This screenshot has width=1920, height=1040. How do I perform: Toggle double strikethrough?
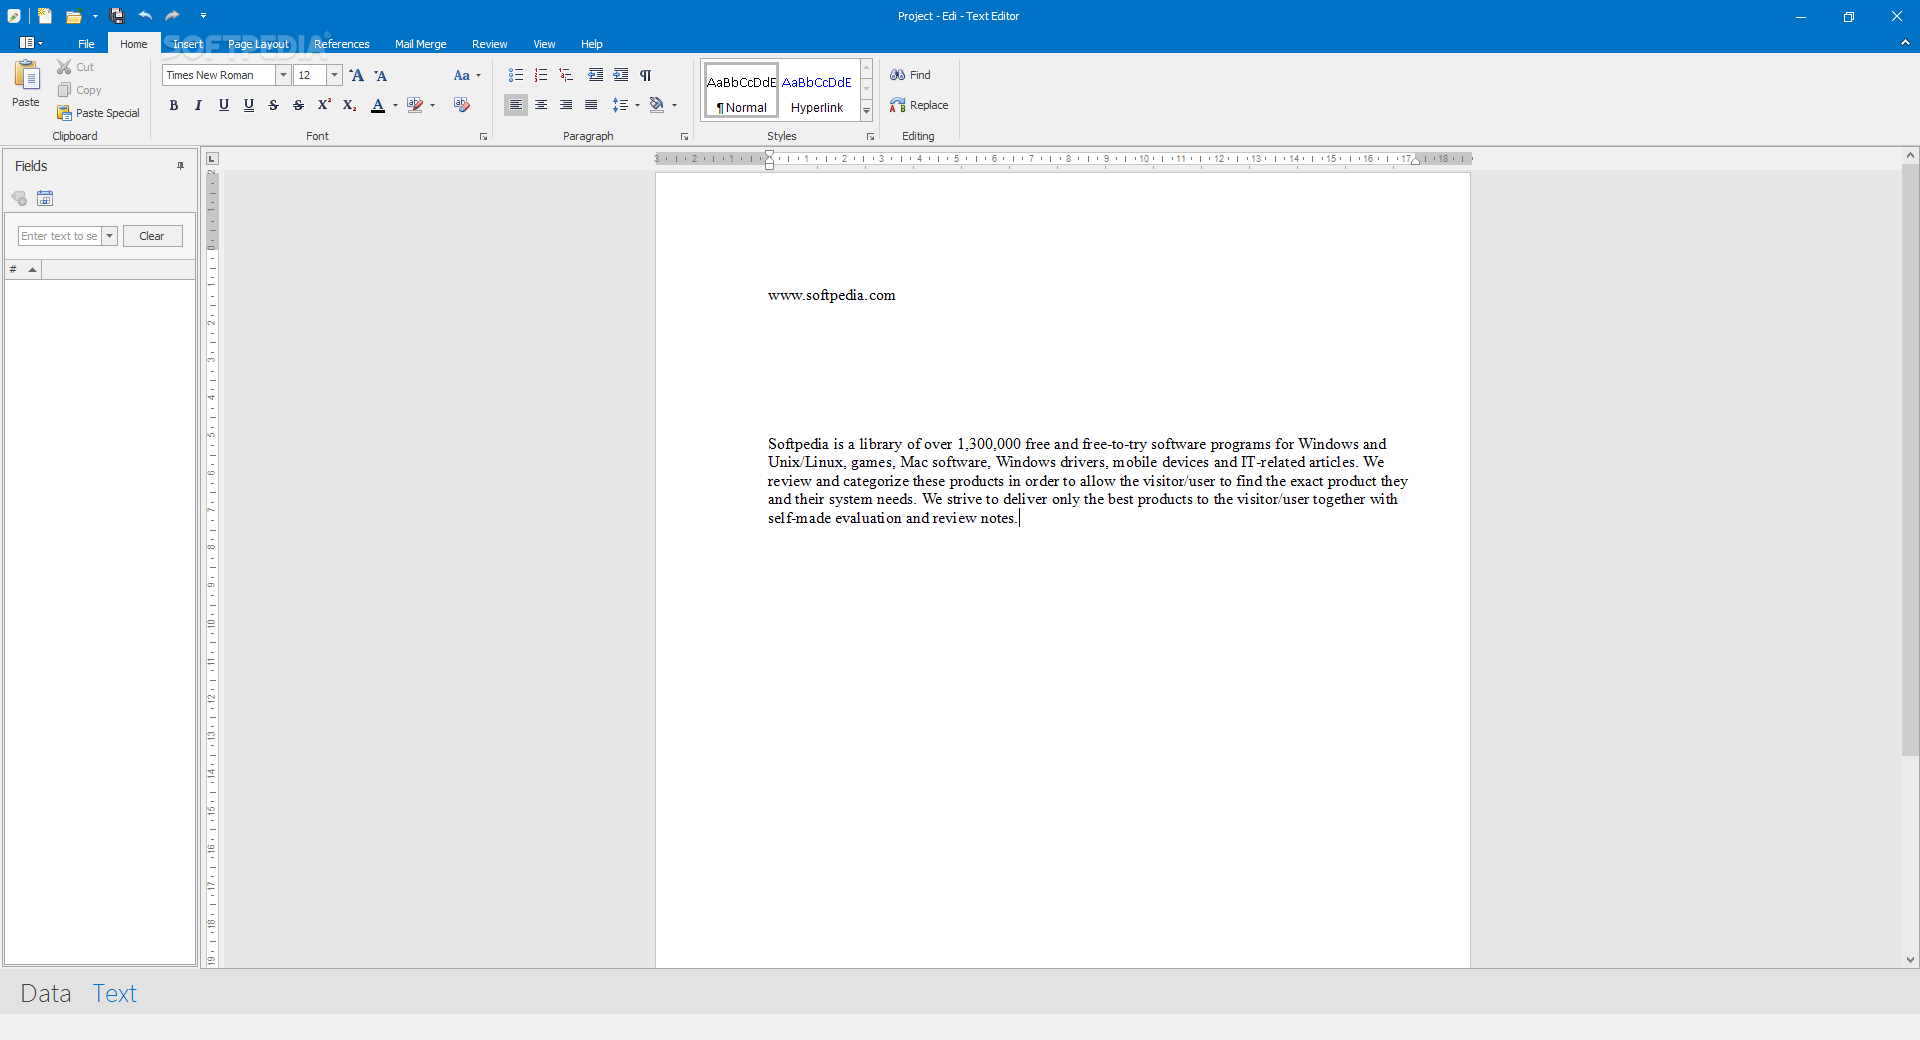click(x=298, y=105)
